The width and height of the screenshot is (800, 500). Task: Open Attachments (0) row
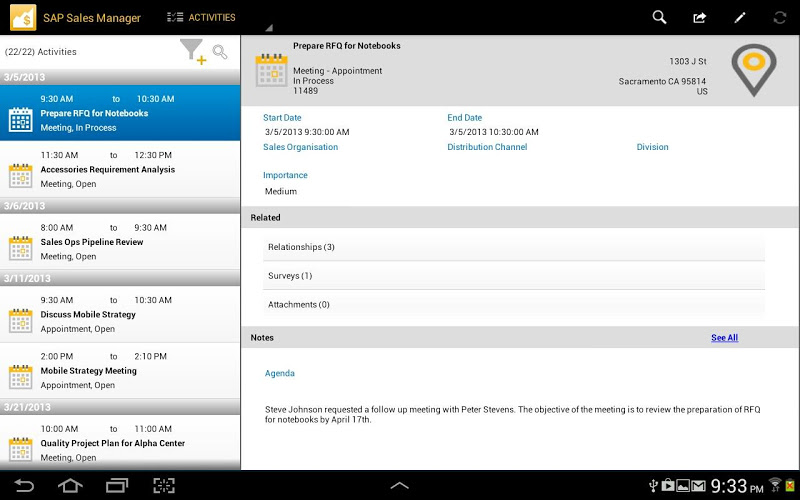pos(514,305)
